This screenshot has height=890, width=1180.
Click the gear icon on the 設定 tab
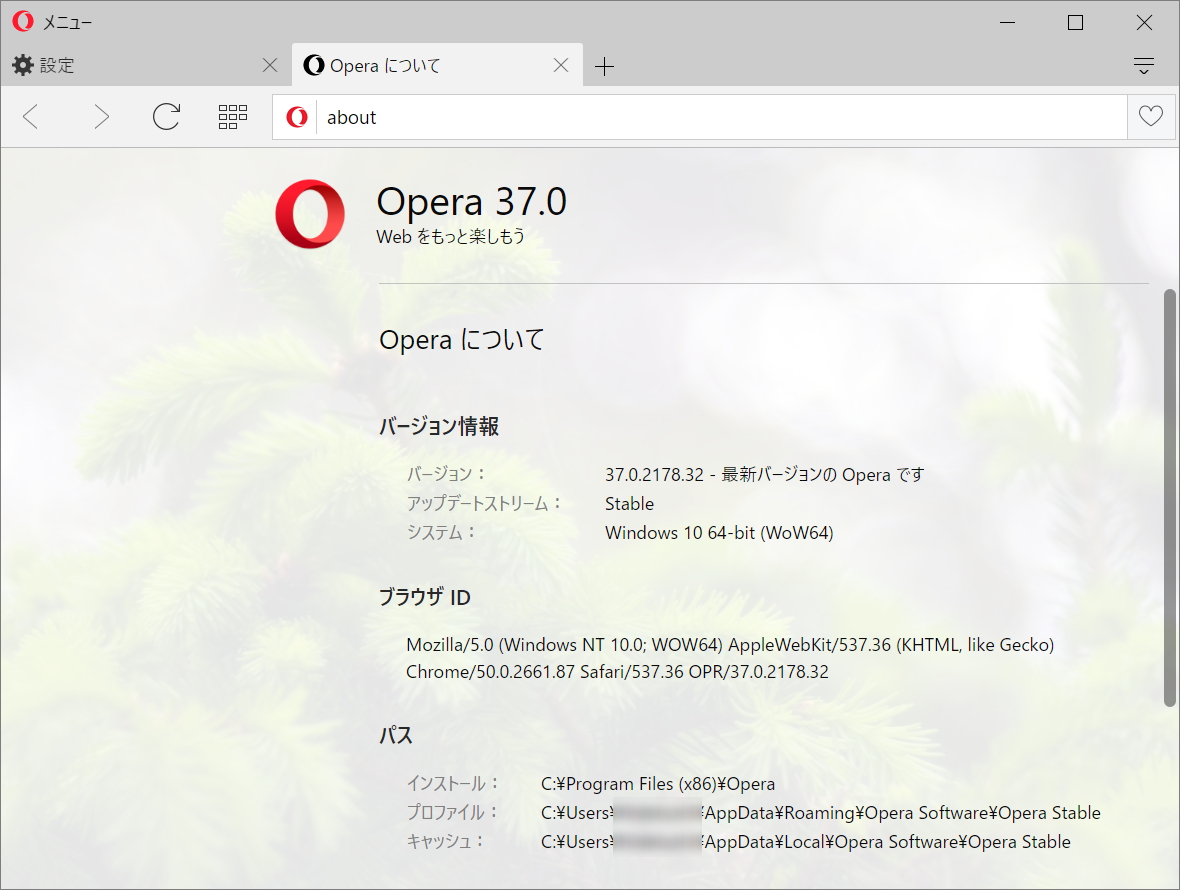(23, 65)
